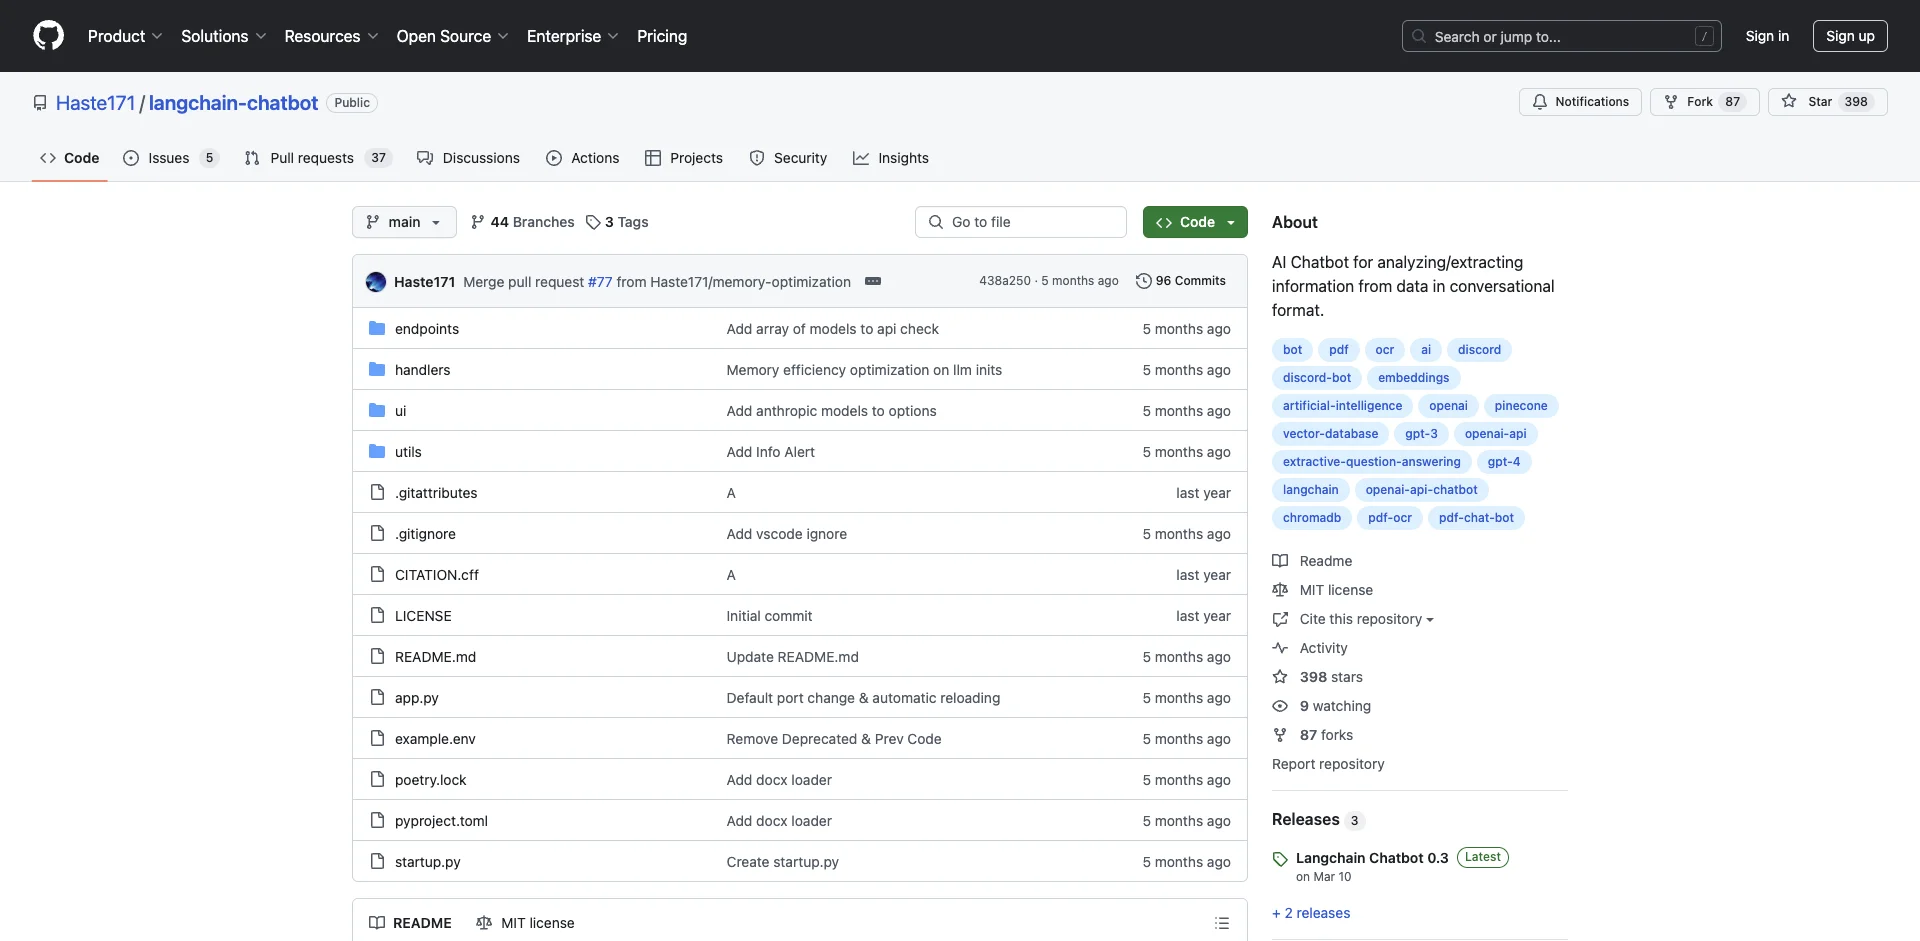Open the Haste171 owner profile link
This screenshot has width=1920, height=941.
coord(95,103)
